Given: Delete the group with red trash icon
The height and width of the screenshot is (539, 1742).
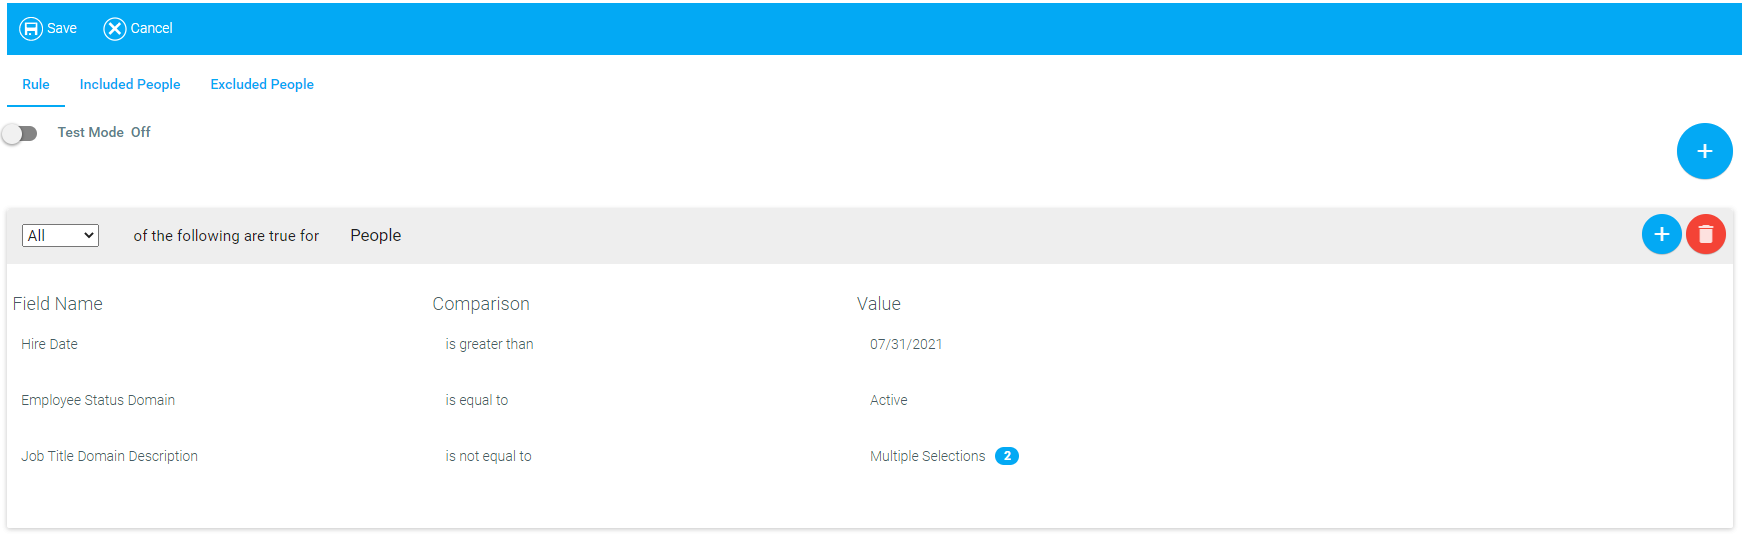Looking at the screenshot, I should [1705, 234].
